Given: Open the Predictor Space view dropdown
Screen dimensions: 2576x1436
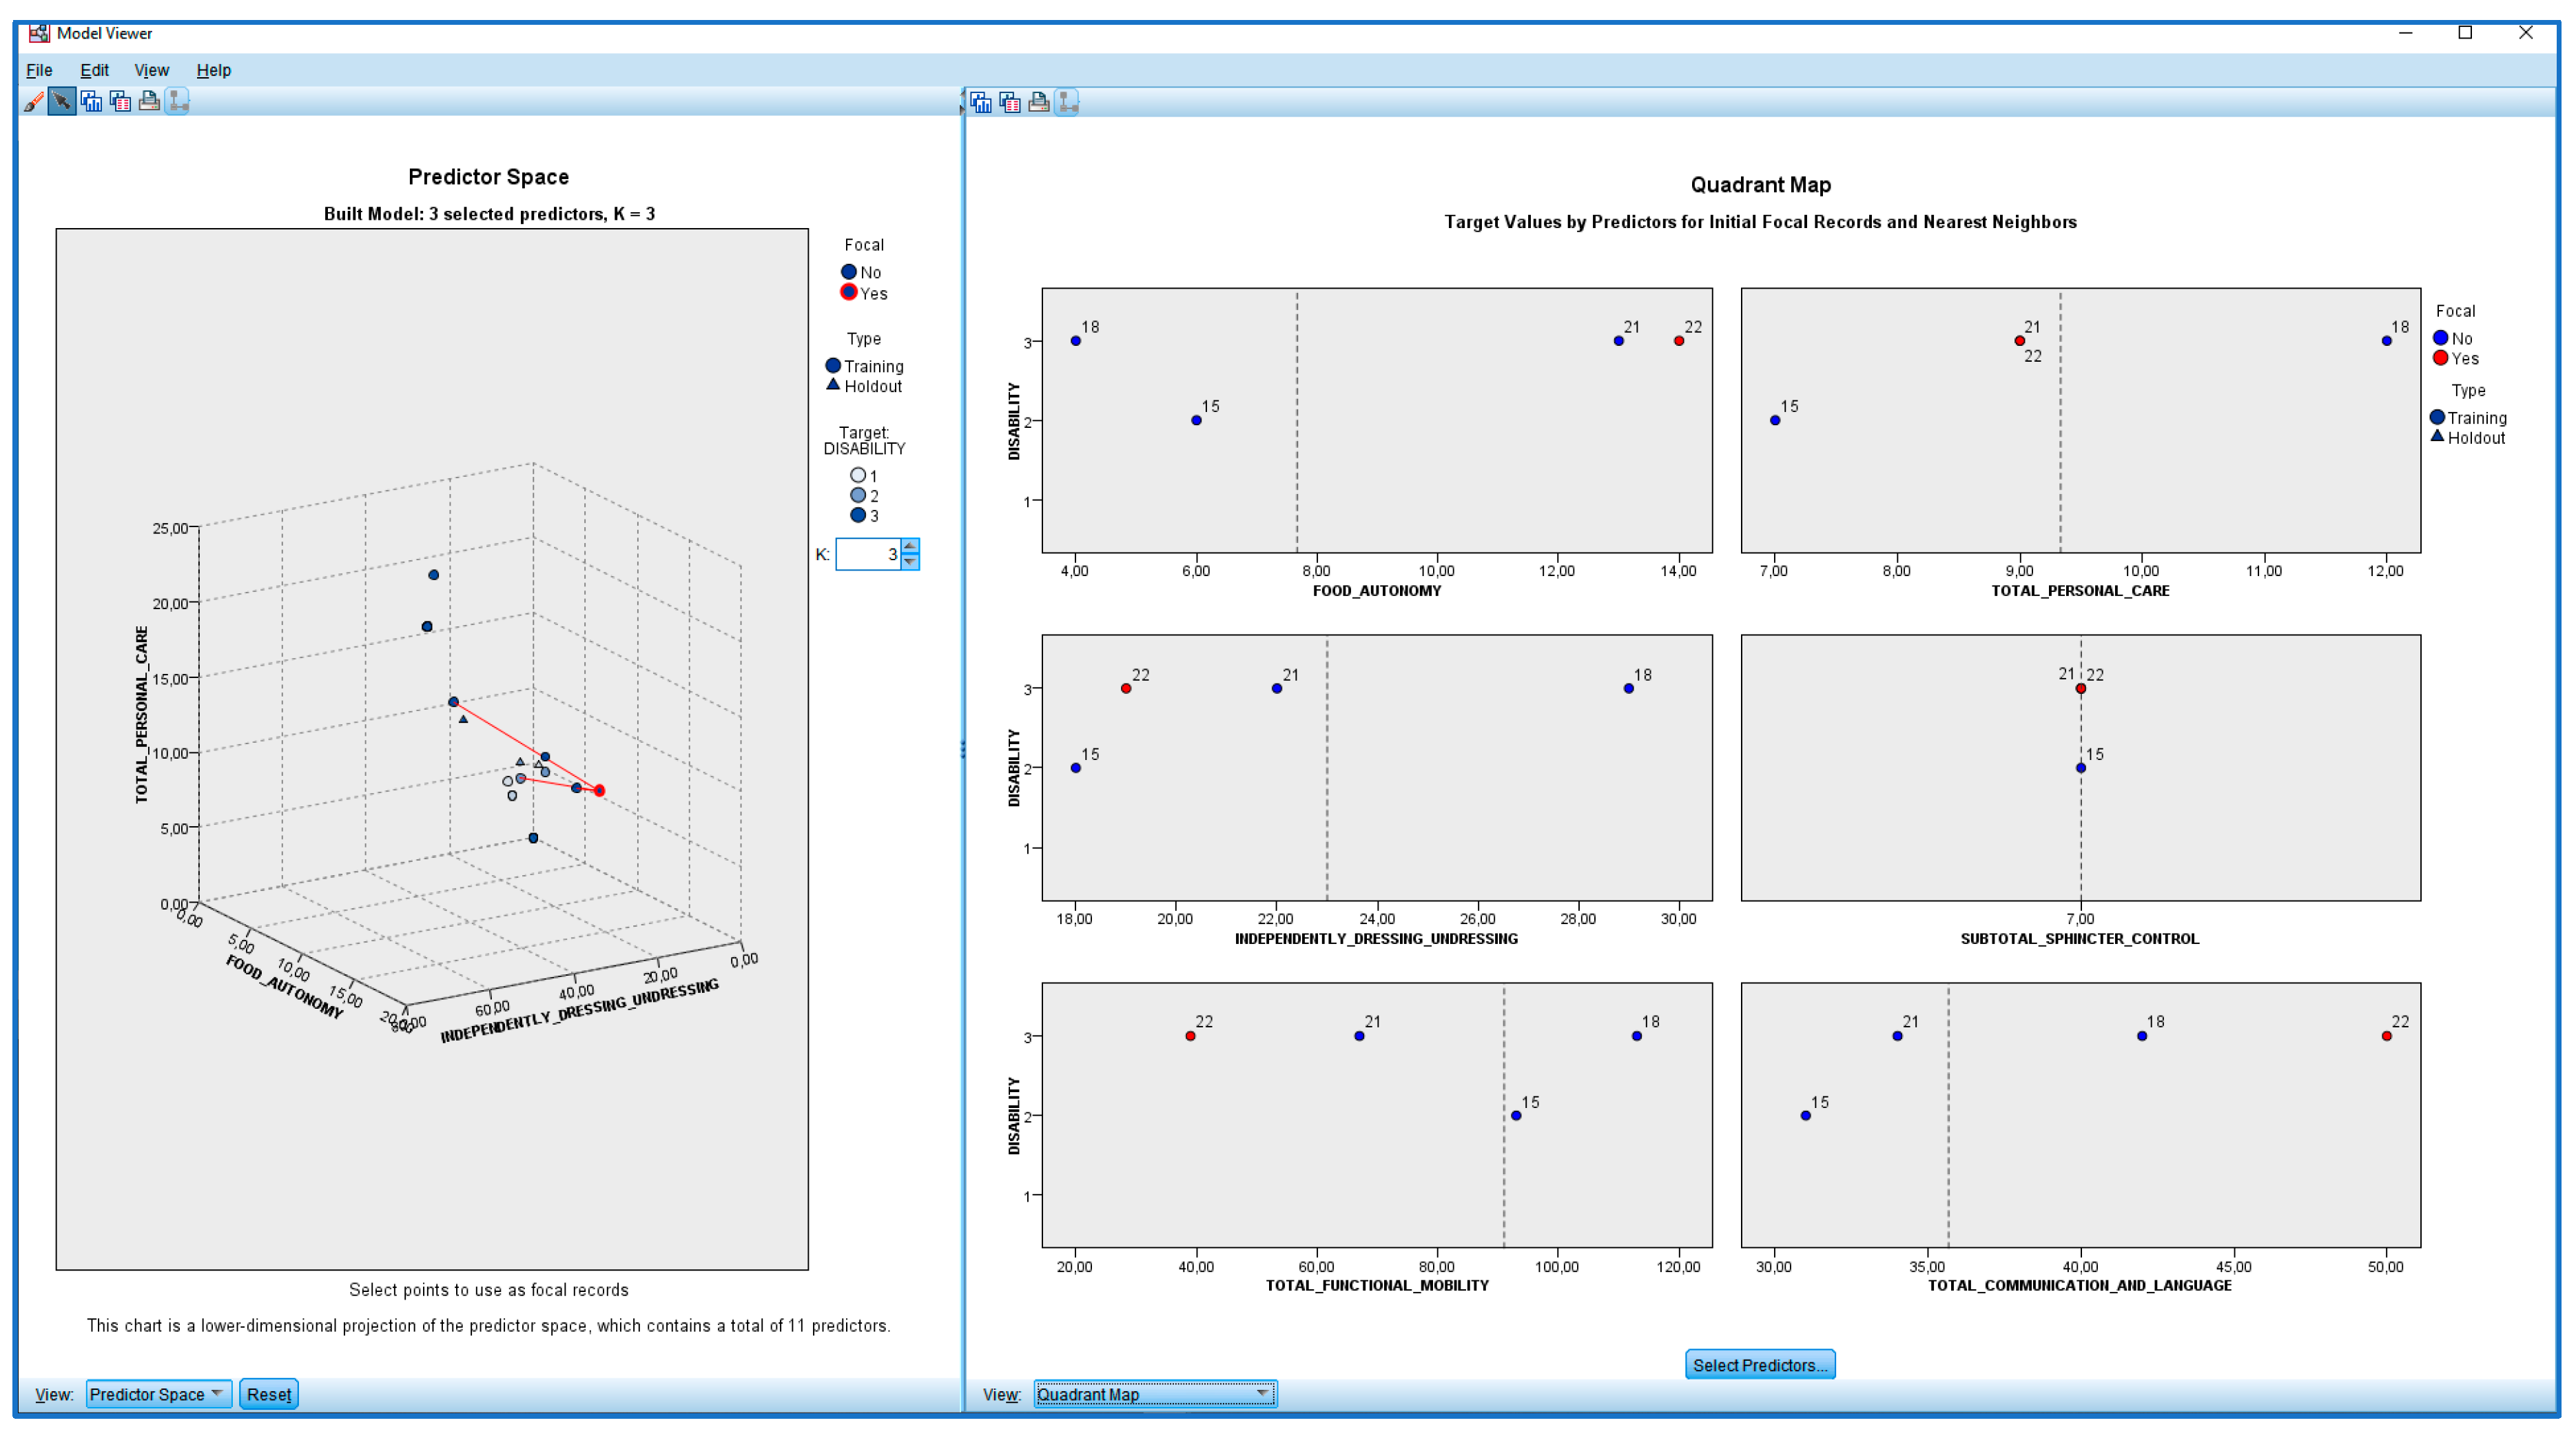Looking at the screenshot, I should (x=158, y=1394).
